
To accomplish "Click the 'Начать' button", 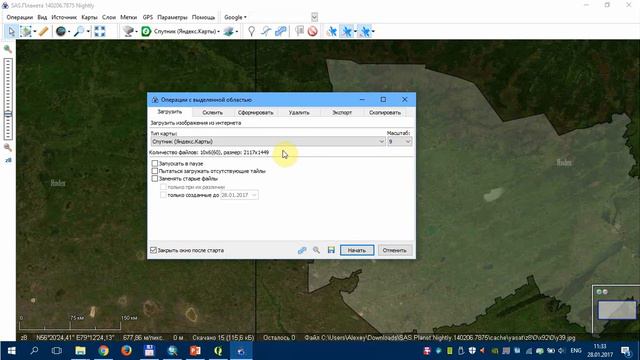I will 357,250.
